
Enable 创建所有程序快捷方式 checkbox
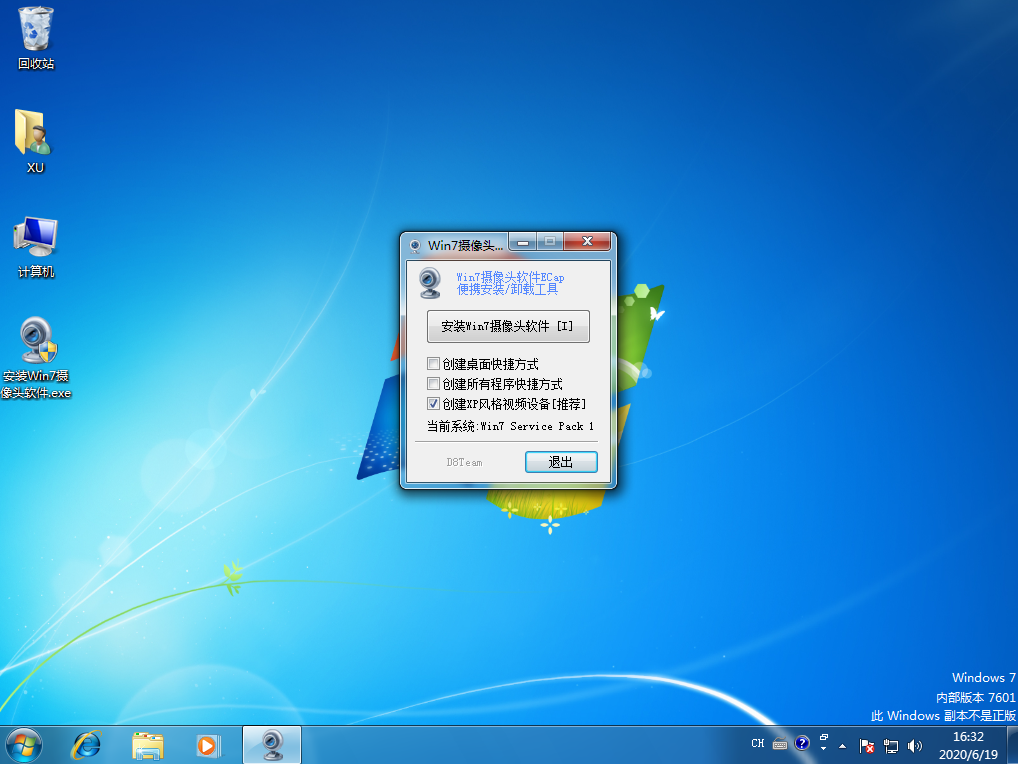pos(434,384)
